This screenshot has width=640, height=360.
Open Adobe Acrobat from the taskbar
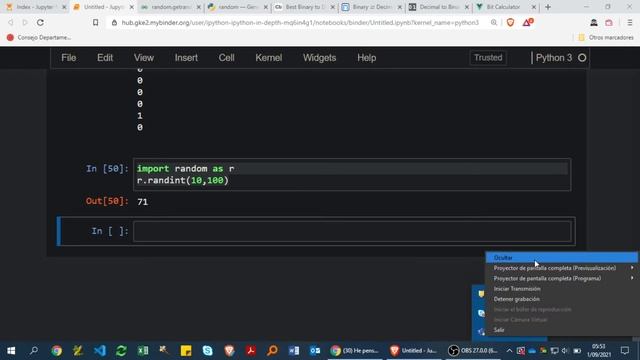click(251, 351)
